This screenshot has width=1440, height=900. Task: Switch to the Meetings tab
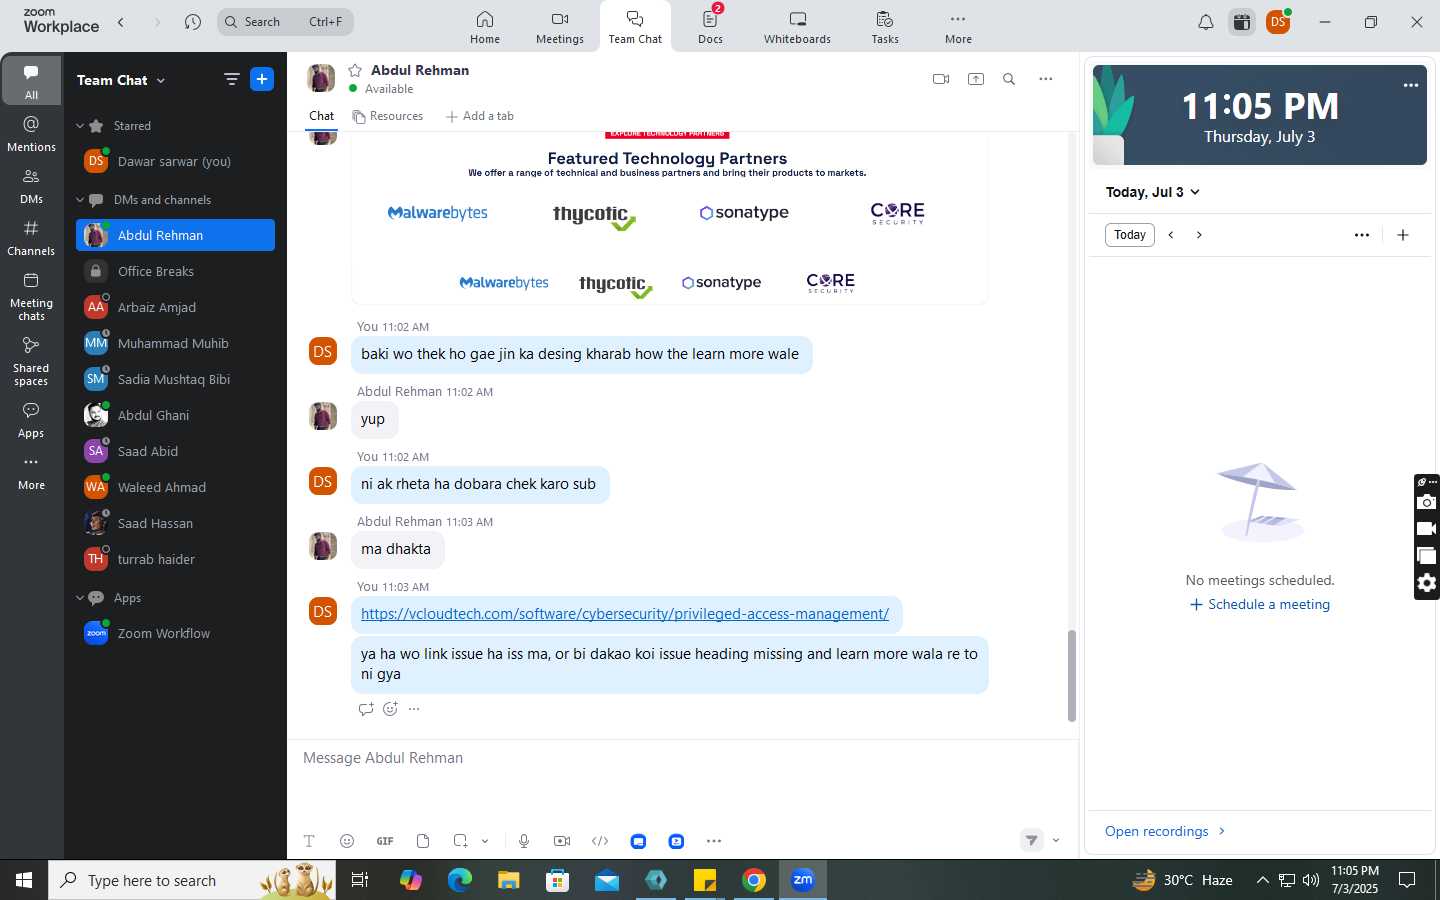(x=560, y=27)
